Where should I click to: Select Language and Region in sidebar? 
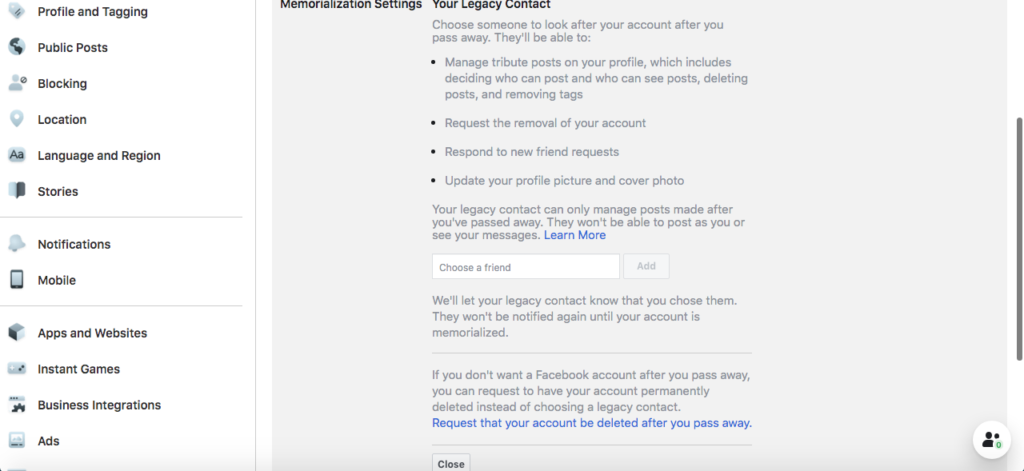coord(99,155)
